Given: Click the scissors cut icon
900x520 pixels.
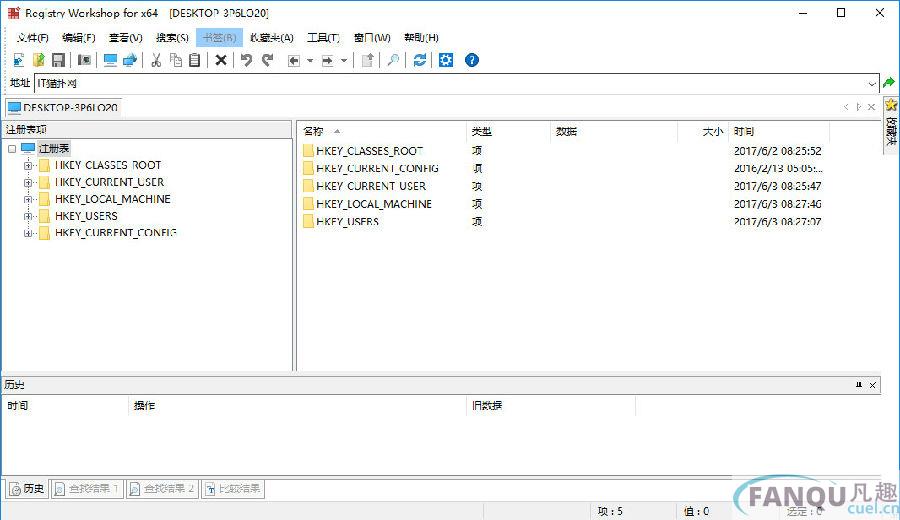Looking at the screenshot, I should [x=156, y=60].
